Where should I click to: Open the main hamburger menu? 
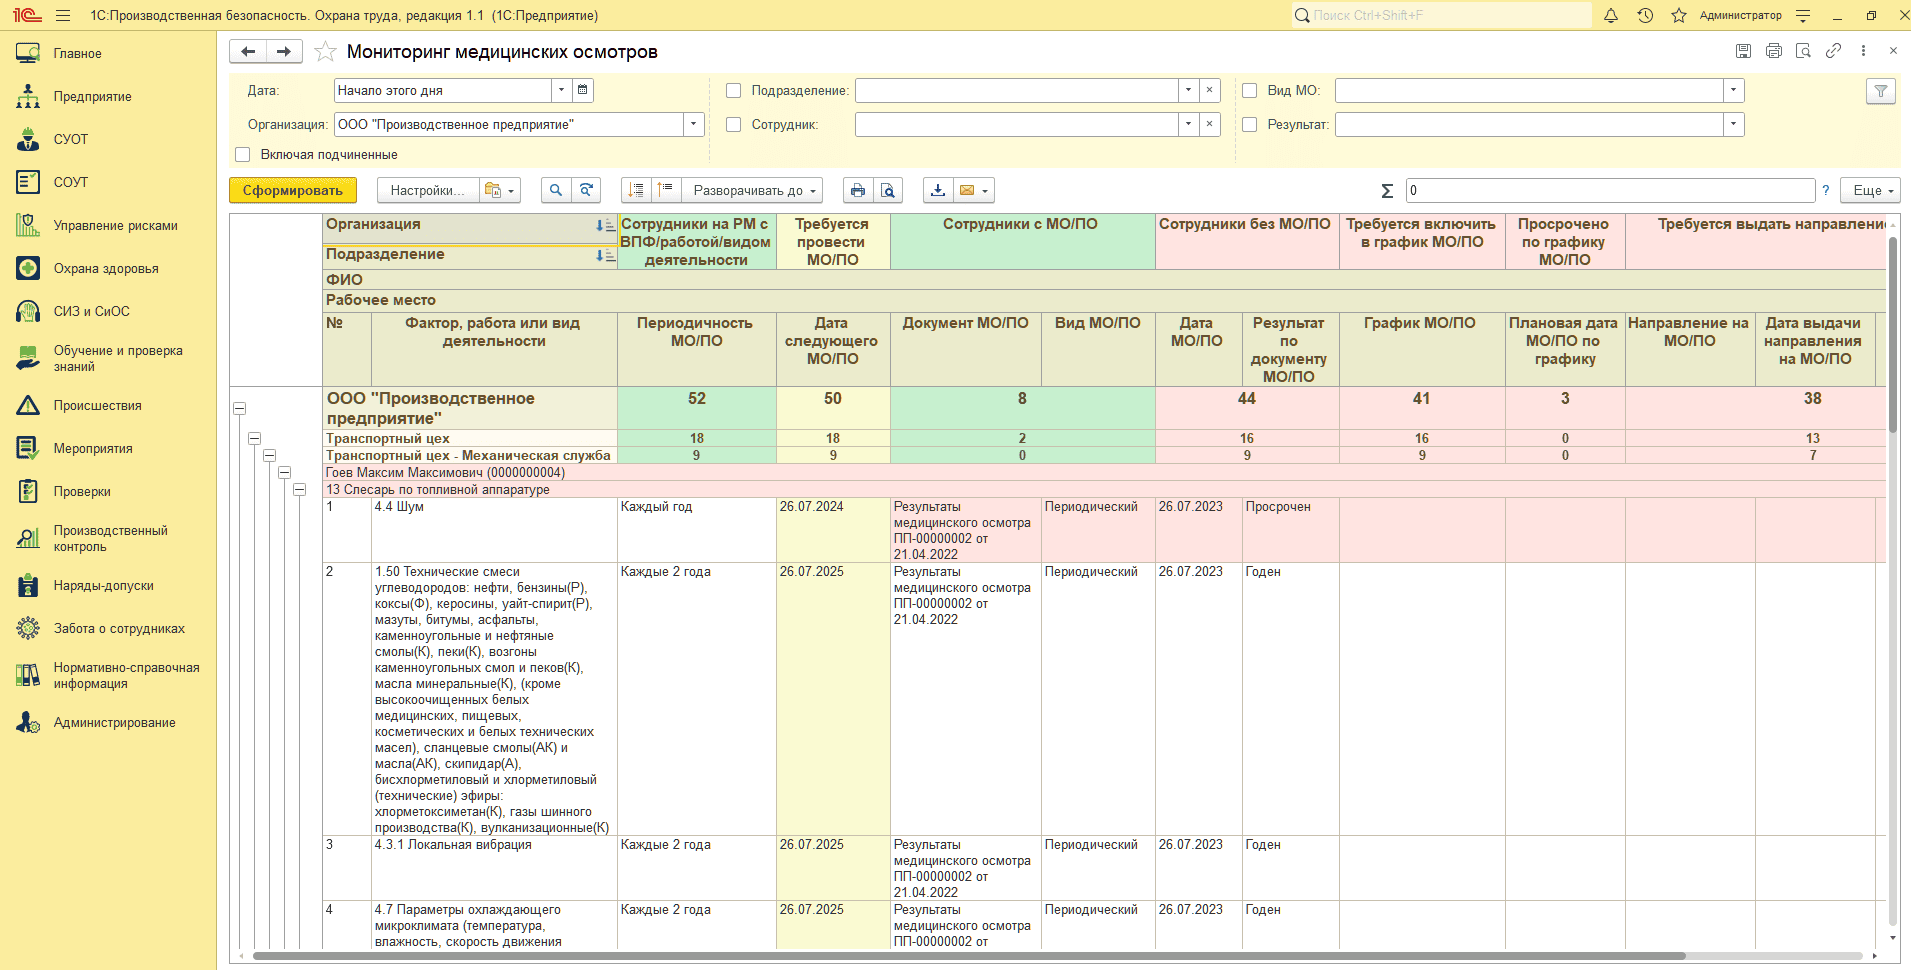coord(63,15)
